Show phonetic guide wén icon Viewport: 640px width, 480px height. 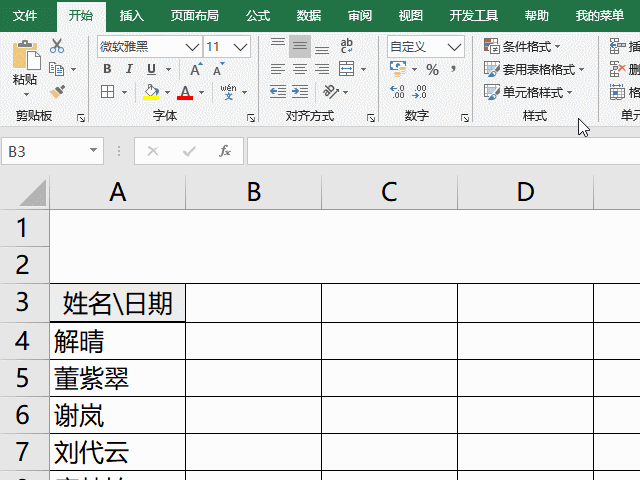tap(229, 92)
